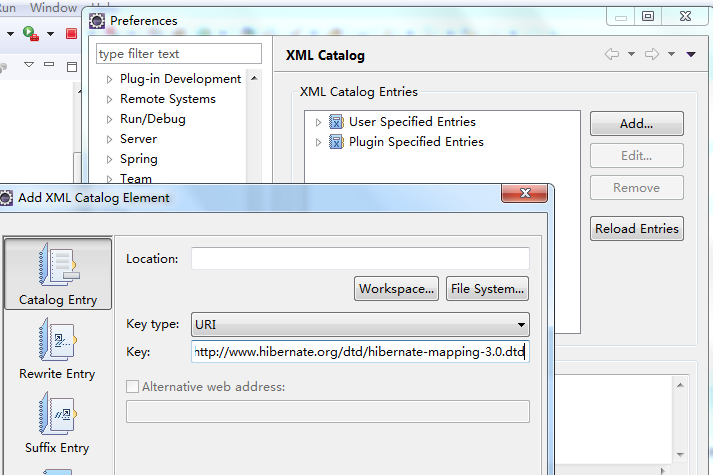
Task: Click the red Stop toolbar icon
Action: point(71,34)
